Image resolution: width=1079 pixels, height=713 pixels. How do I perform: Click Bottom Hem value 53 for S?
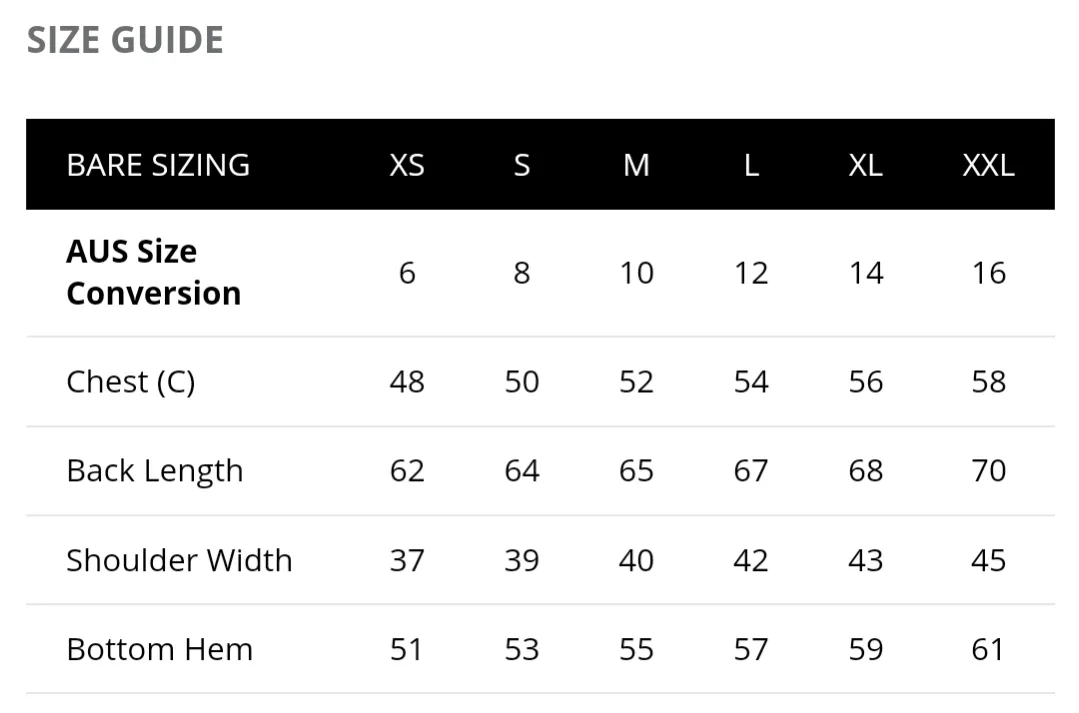522,649
